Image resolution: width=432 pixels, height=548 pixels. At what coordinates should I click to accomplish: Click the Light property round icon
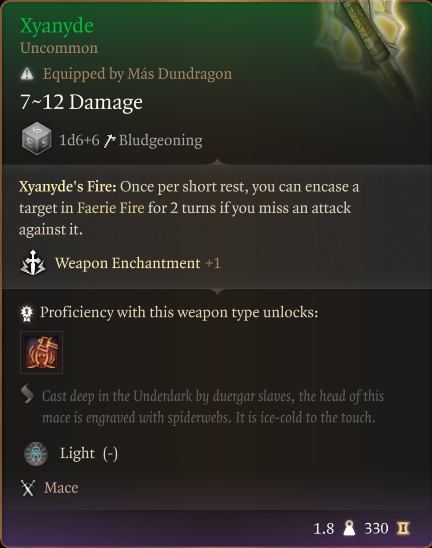pos(36,454)
